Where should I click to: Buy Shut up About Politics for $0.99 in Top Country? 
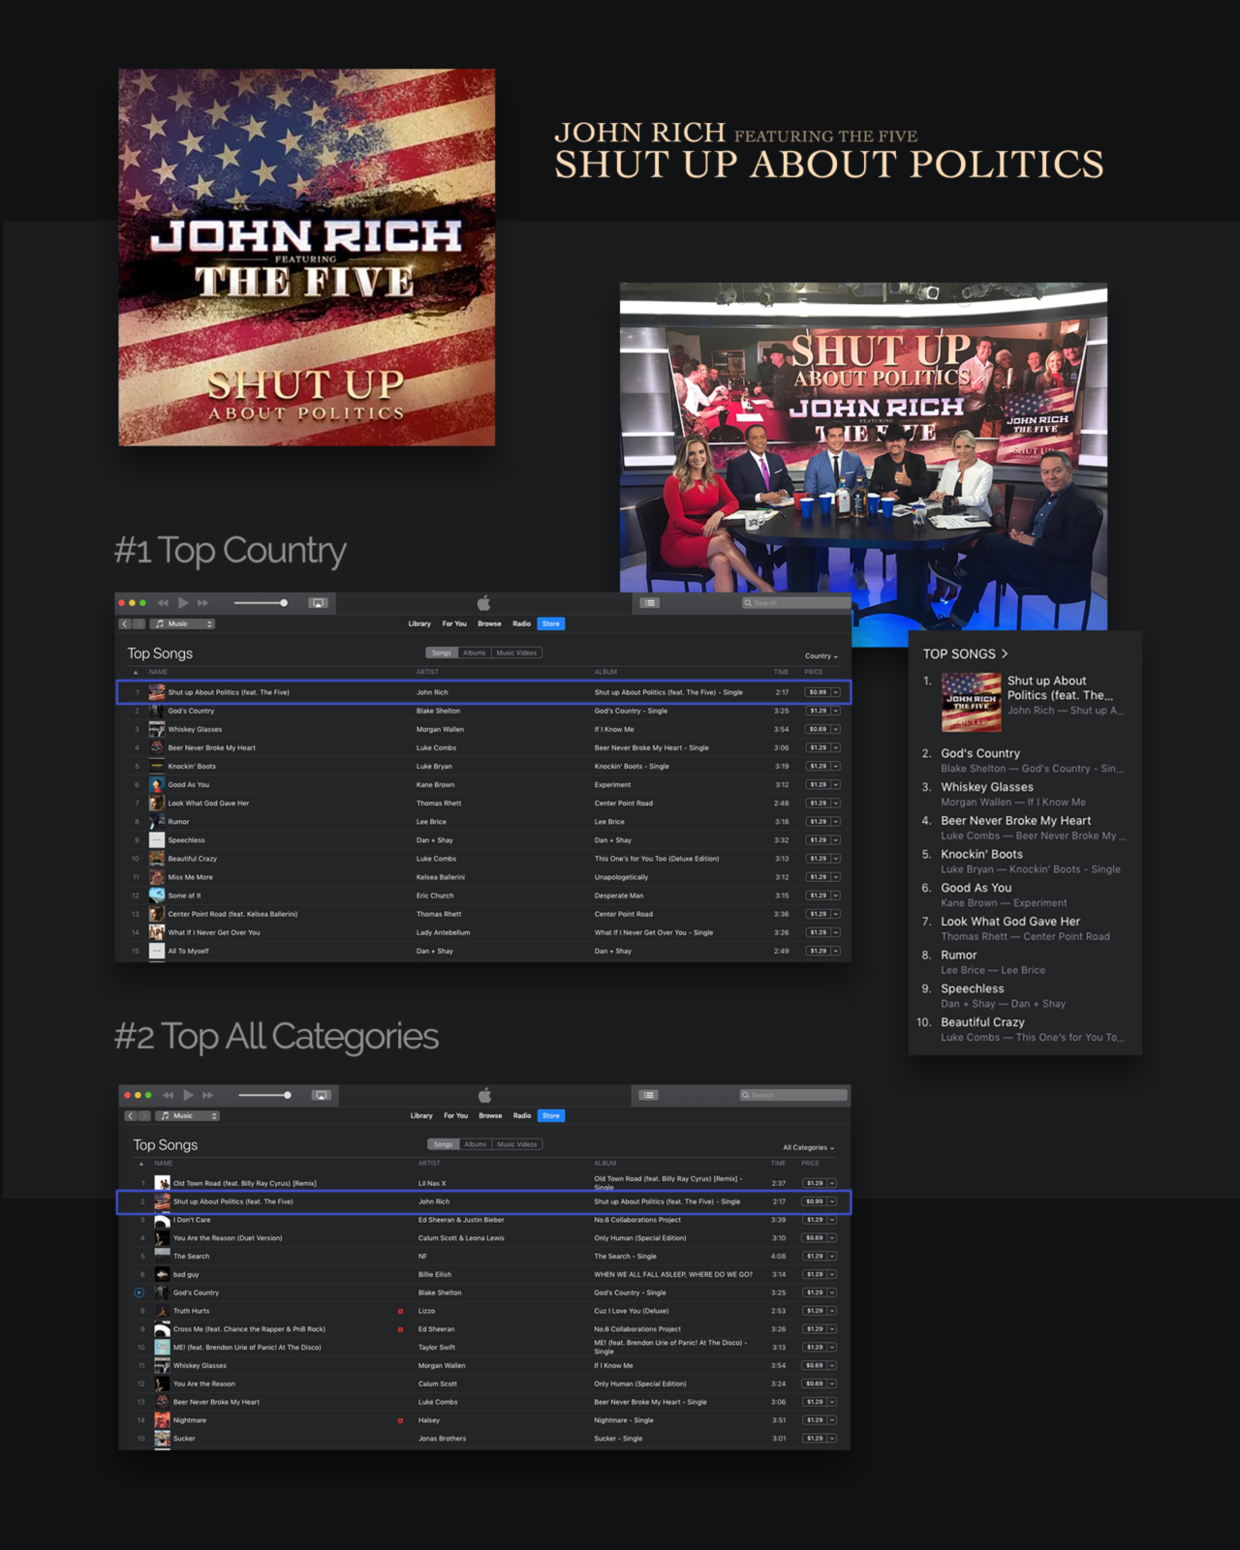(818, 692)
